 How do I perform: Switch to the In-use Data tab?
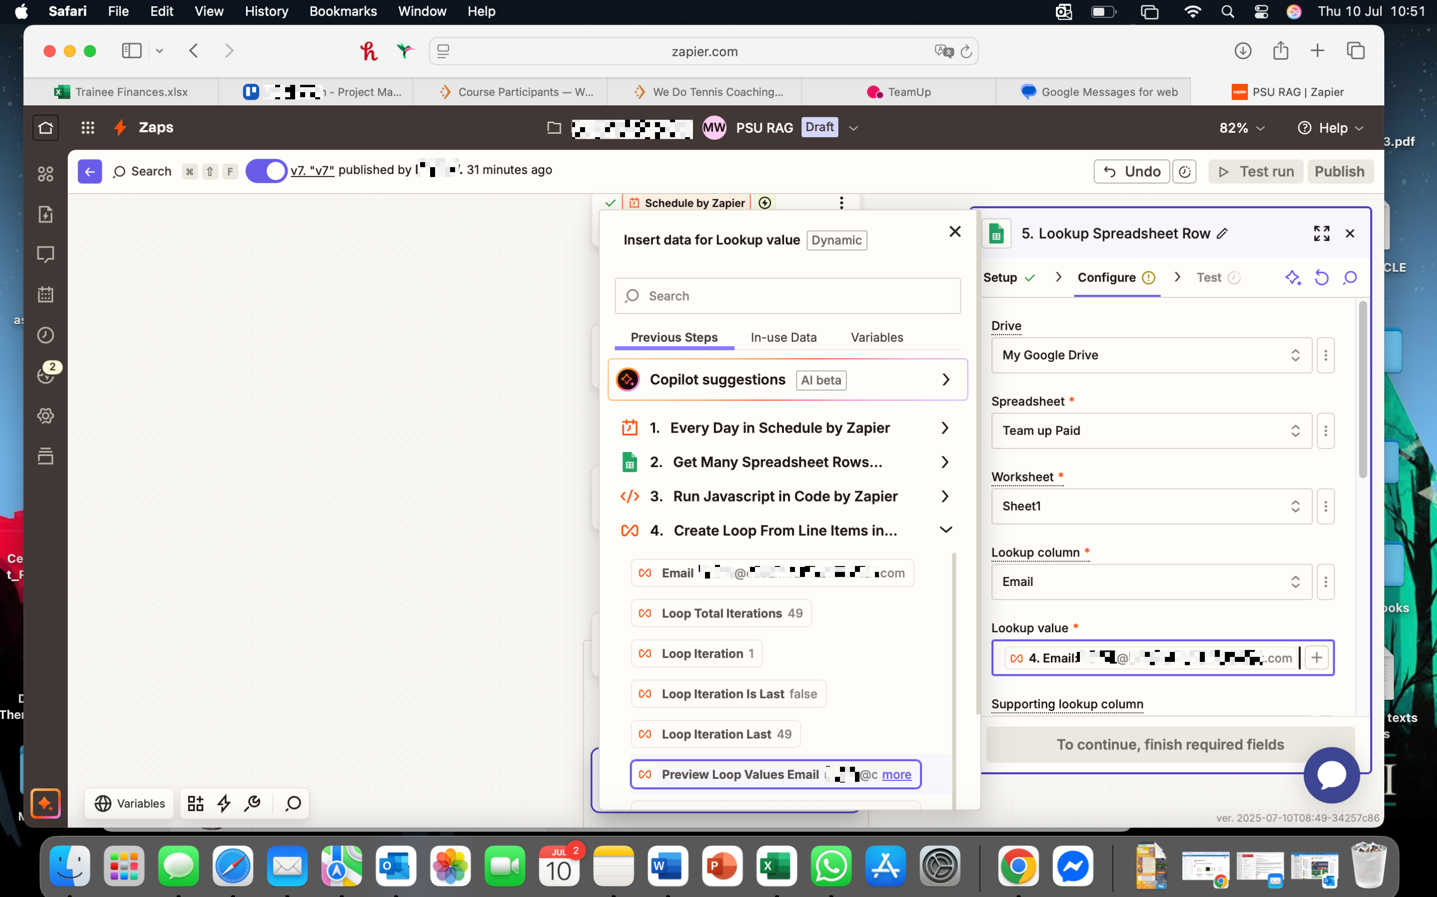[x=784, y=337]
